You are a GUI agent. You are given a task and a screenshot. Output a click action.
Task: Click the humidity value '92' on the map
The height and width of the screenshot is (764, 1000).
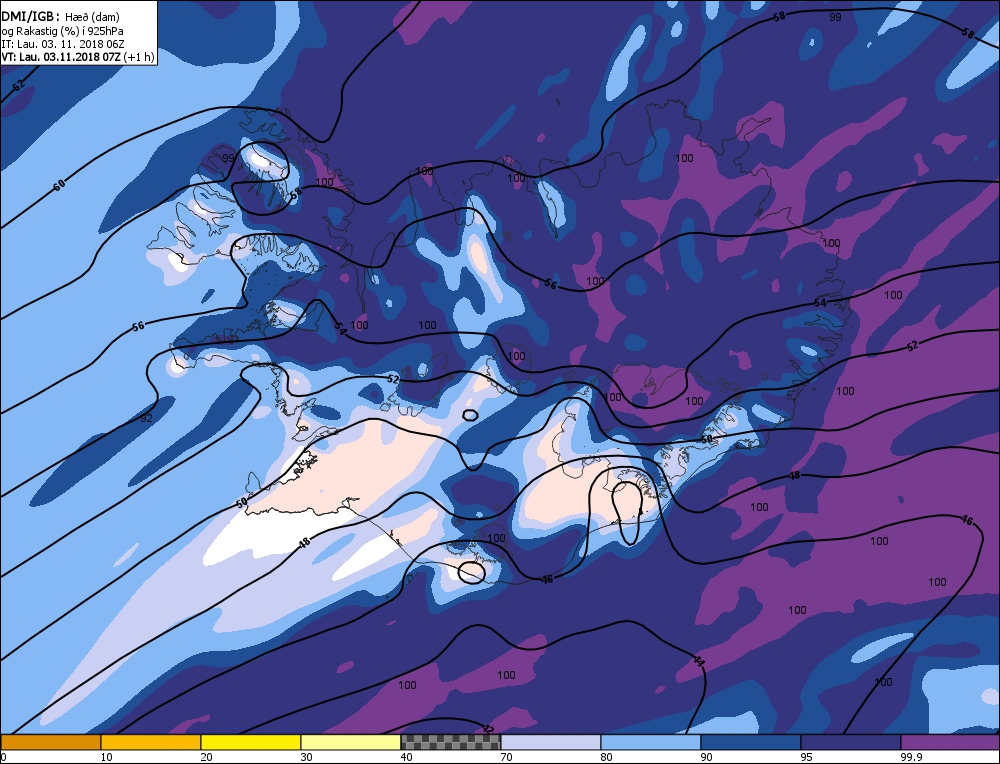[146, 418]
